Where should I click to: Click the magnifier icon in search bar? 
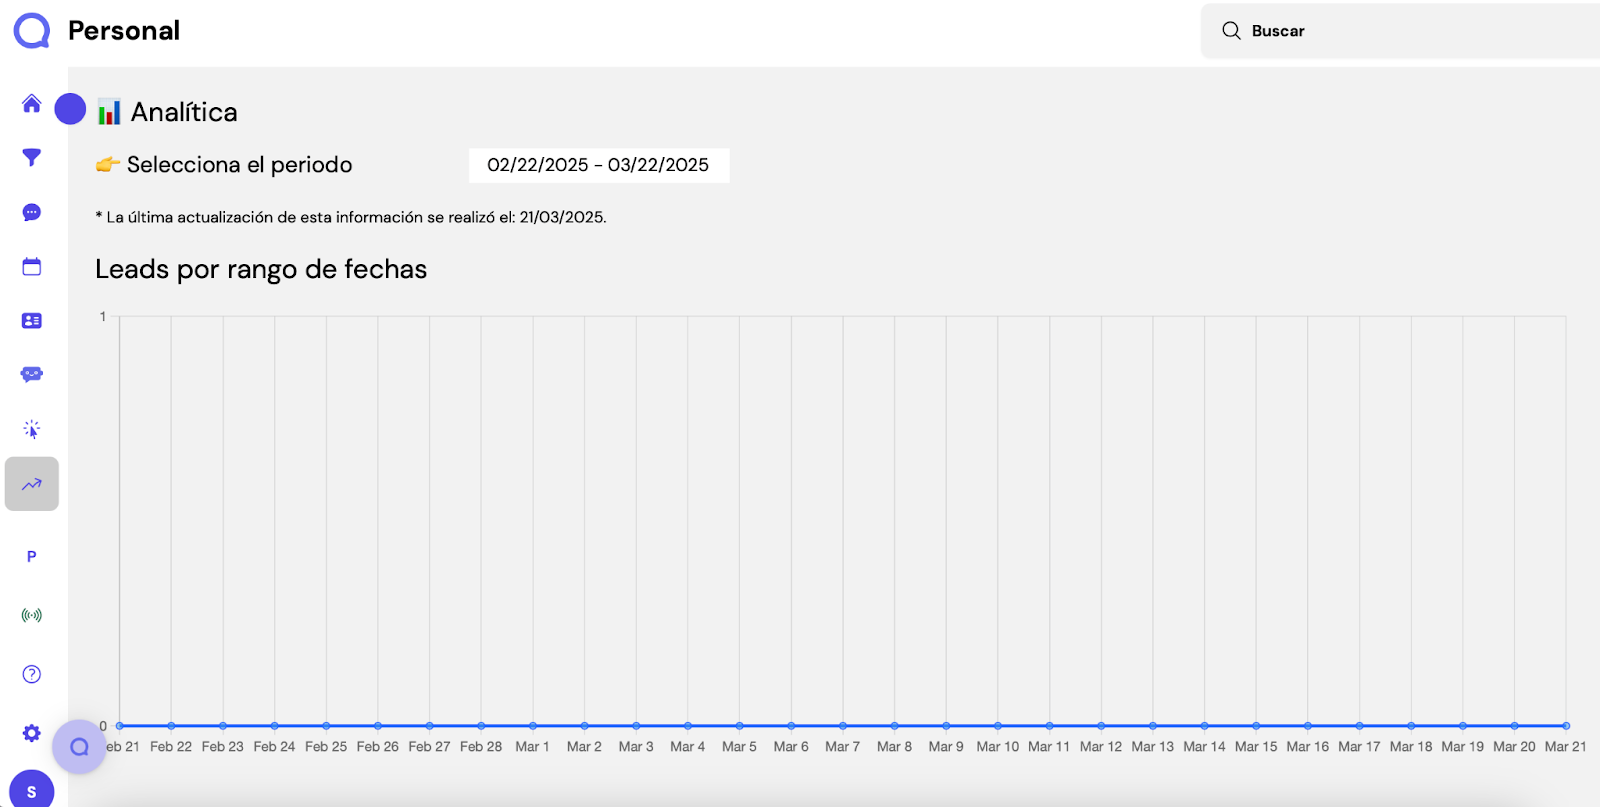tap(1231, 31)
